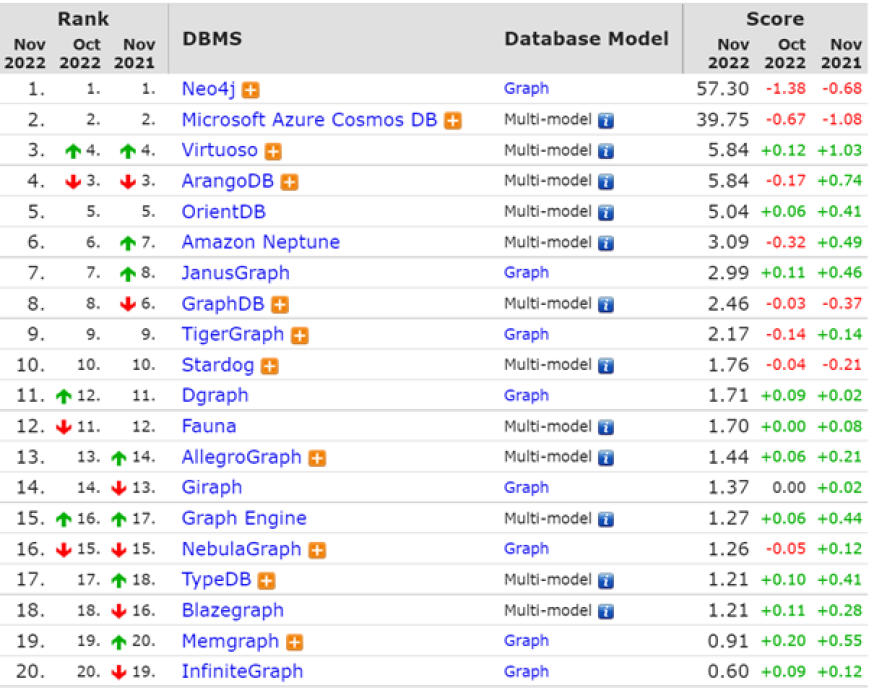Click the JanusGraph link
874x688 pixels.
(236, 273)
